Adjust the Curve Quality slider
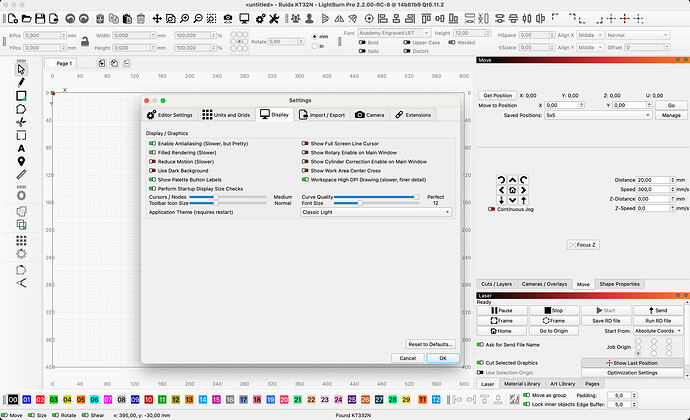 376,197
